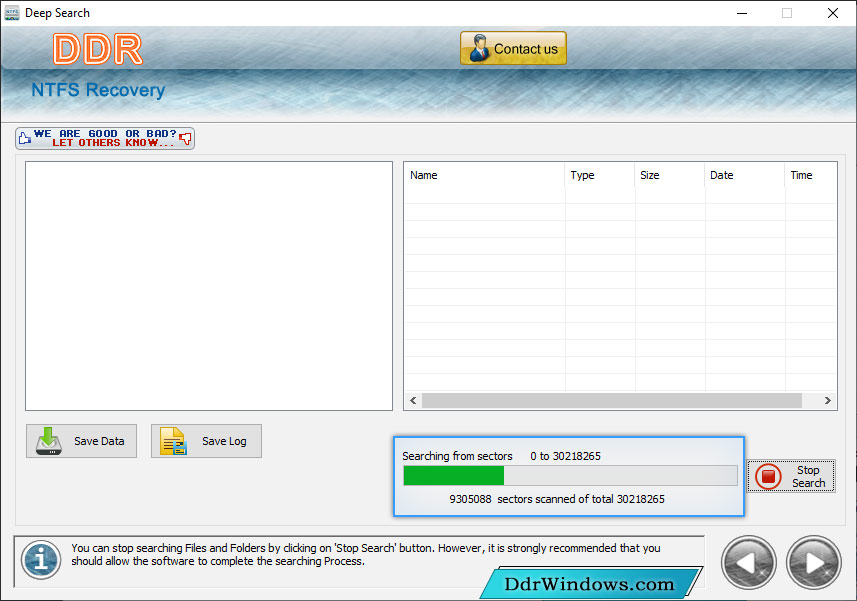Sort by the Time column header
This screenshot has width=857, height=601.
811,175
